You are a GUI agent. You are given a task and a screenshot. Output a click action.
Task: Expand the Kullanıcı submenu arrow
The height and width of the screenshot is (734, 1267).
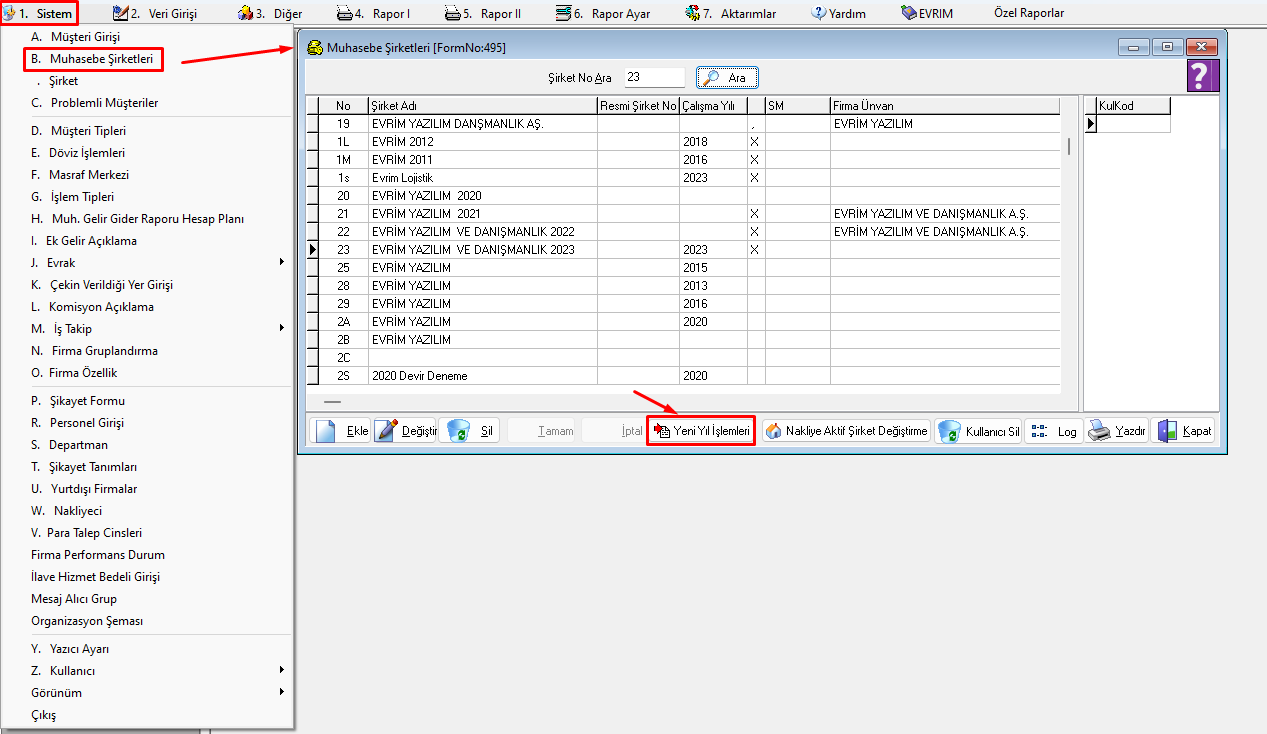281,671
